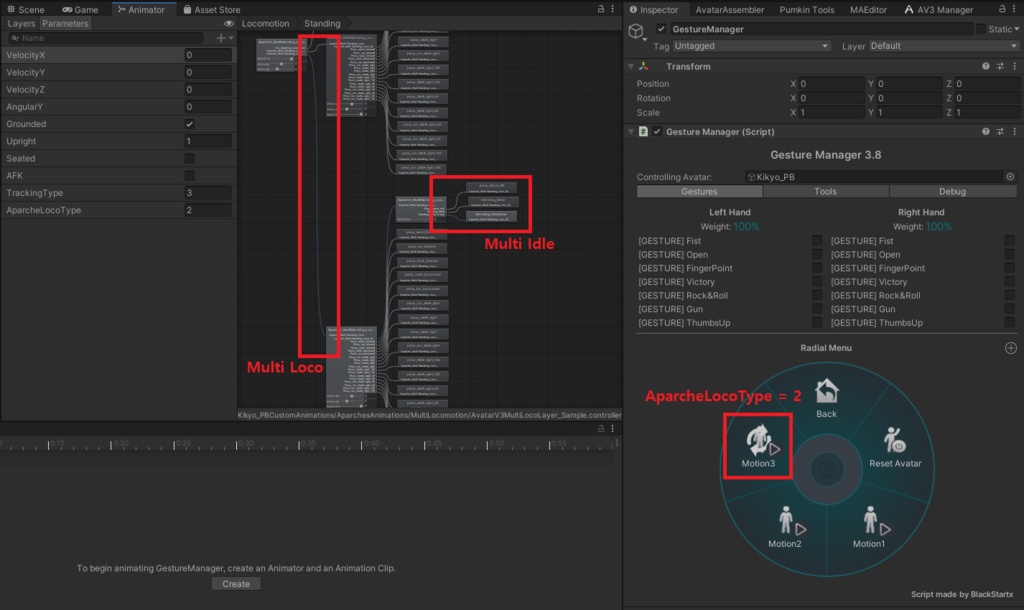Click the GestureManager cube icon in Inspector

[x=637, y=29]
